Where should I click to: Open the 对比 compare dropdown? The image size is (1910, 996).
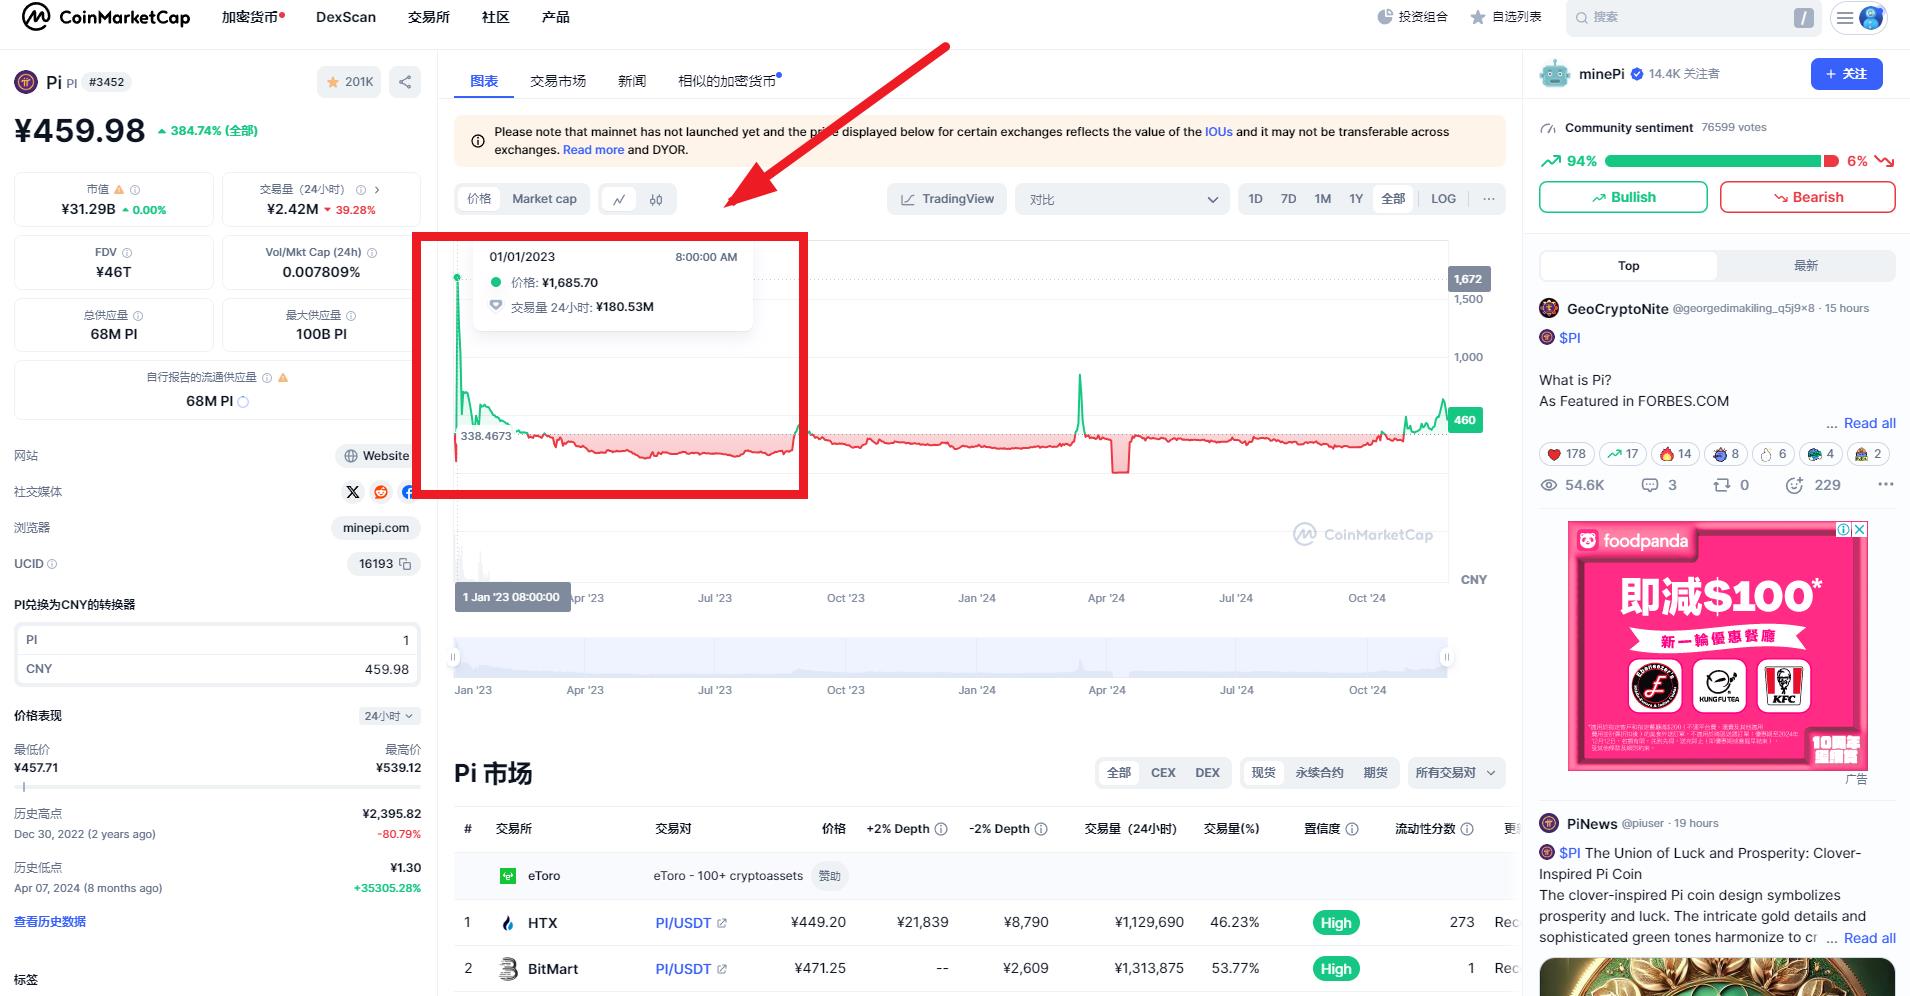1122,199
